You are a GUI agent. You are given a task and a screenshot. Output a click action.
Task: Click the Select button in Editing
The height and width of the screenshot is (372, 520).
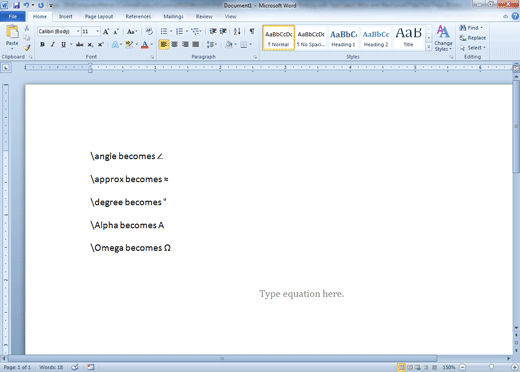coord(473,48)
